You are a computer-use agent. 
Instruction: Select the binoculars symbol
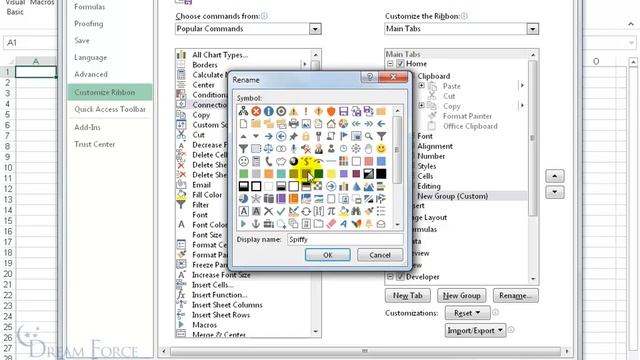(x=356, y=211)
